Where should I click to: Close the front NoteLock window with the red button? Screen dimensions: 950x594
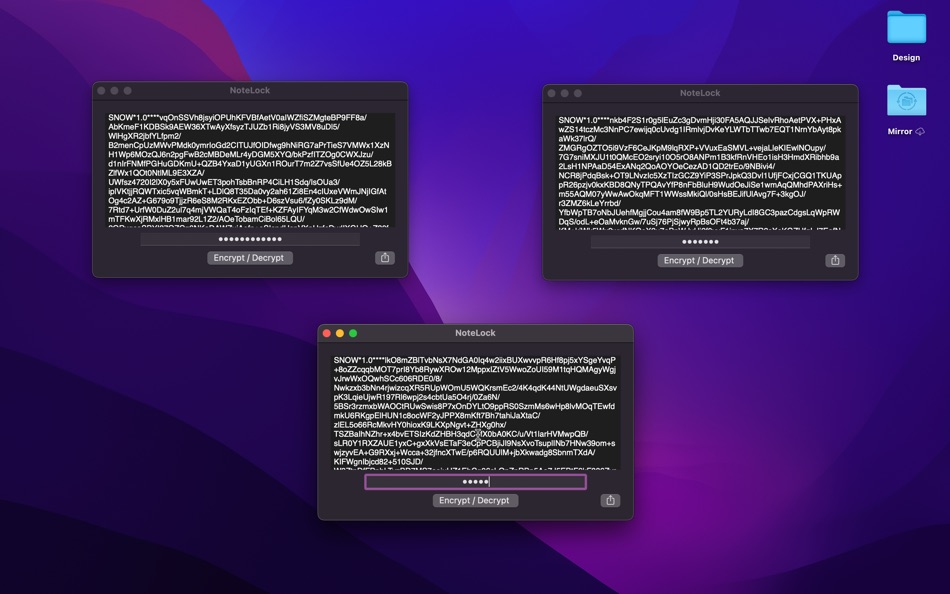327,333
